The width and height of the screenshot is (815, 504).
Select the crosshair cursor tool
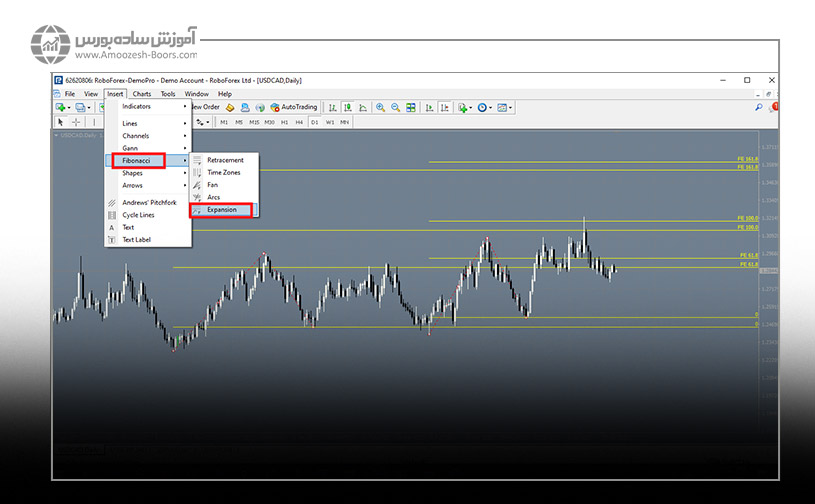(76, 122)
